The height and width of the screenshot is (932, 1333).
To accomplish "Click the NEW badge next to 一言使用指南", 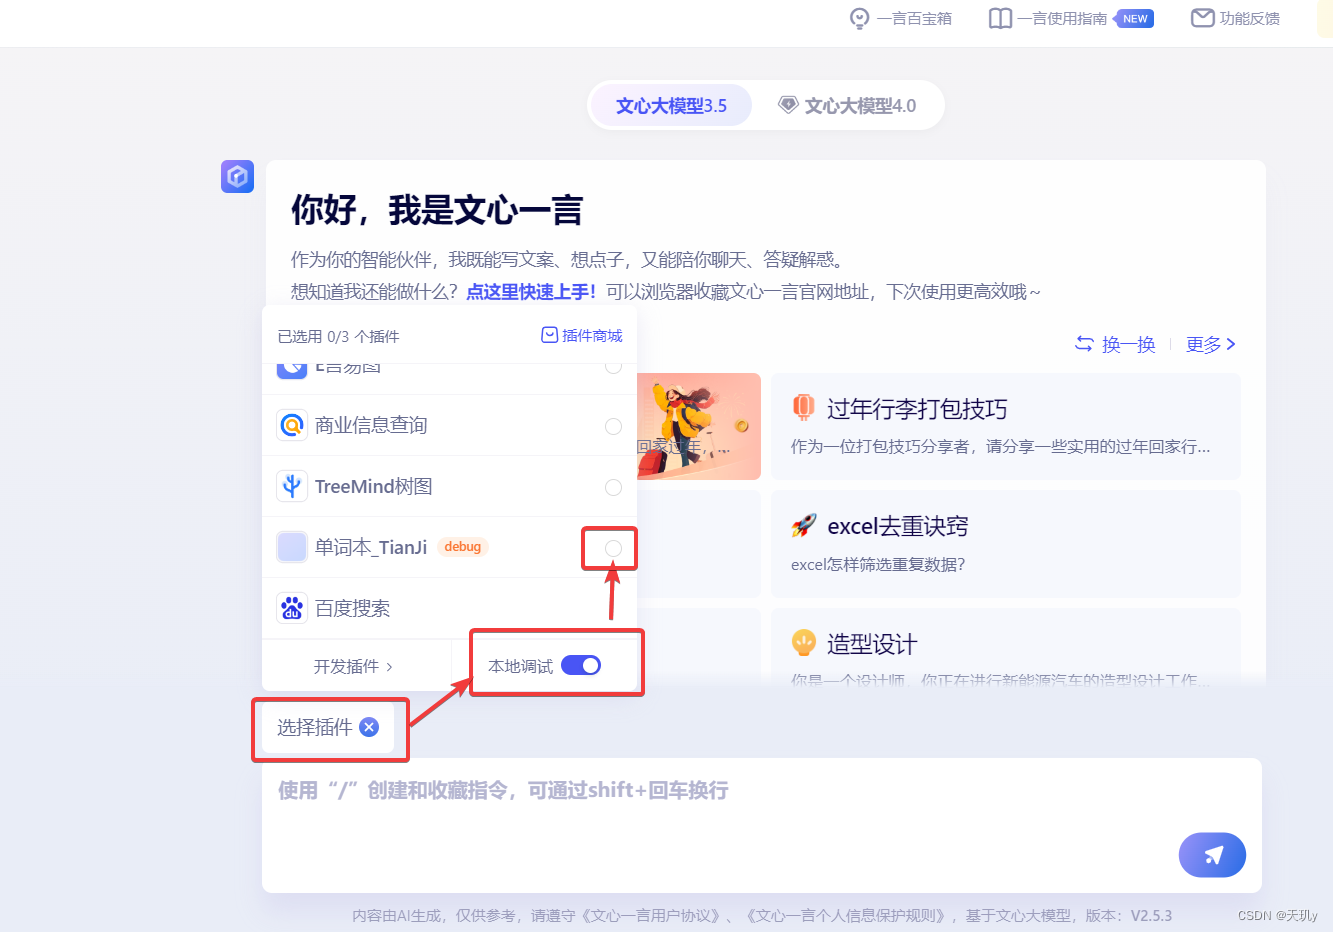I will 1134,18.
